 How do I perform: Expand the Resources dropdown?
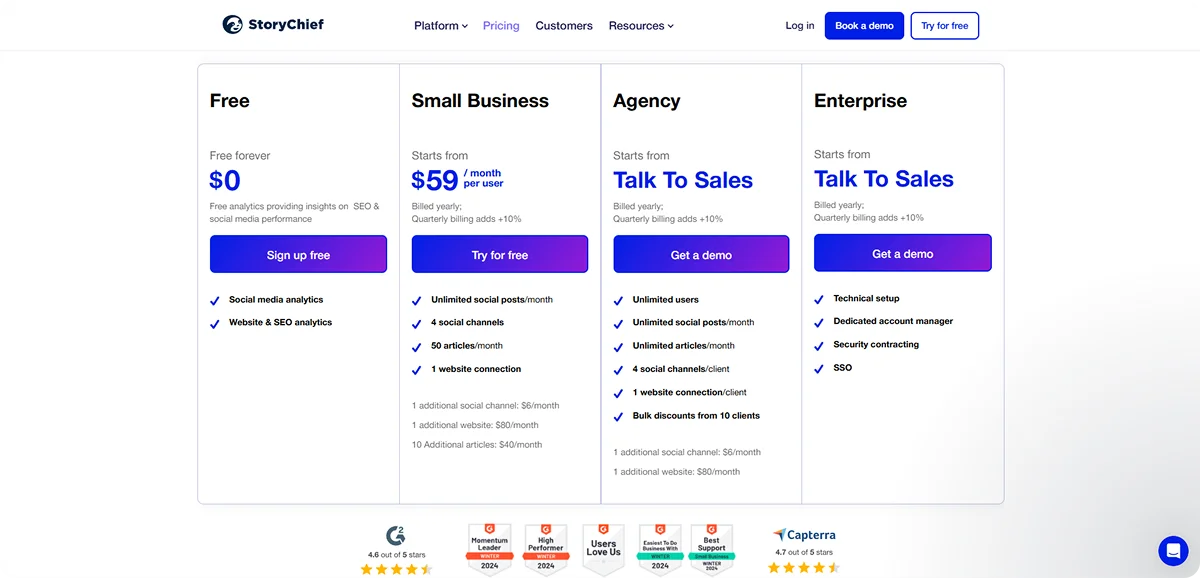click(x=641, y=25)
